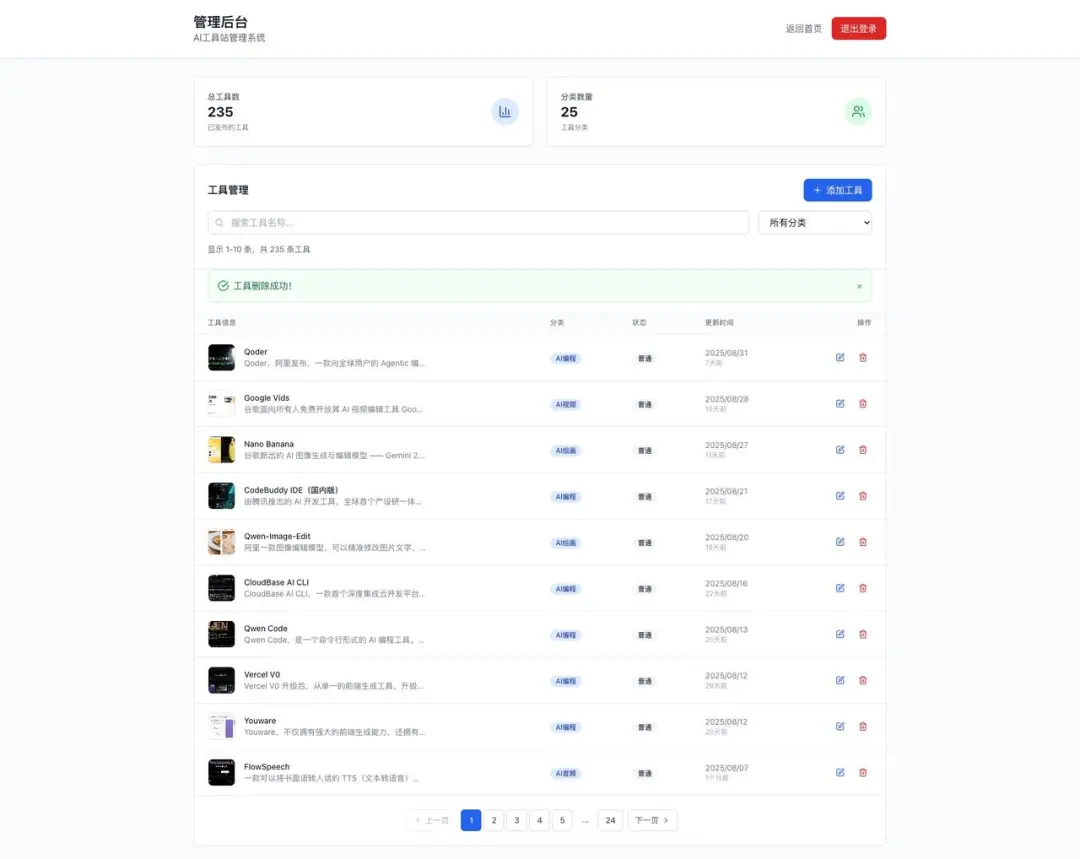
Task: Click the 管理后台 page title
Action: pos(220,22)
